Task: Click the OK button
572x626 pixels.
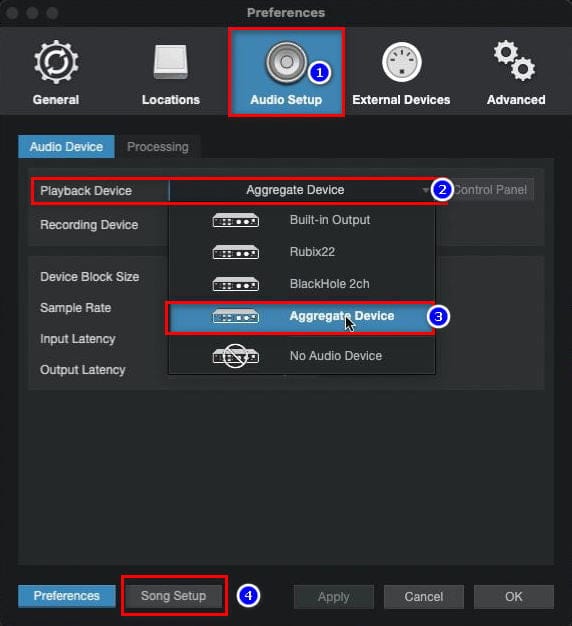Action: [x=514, y=596]
